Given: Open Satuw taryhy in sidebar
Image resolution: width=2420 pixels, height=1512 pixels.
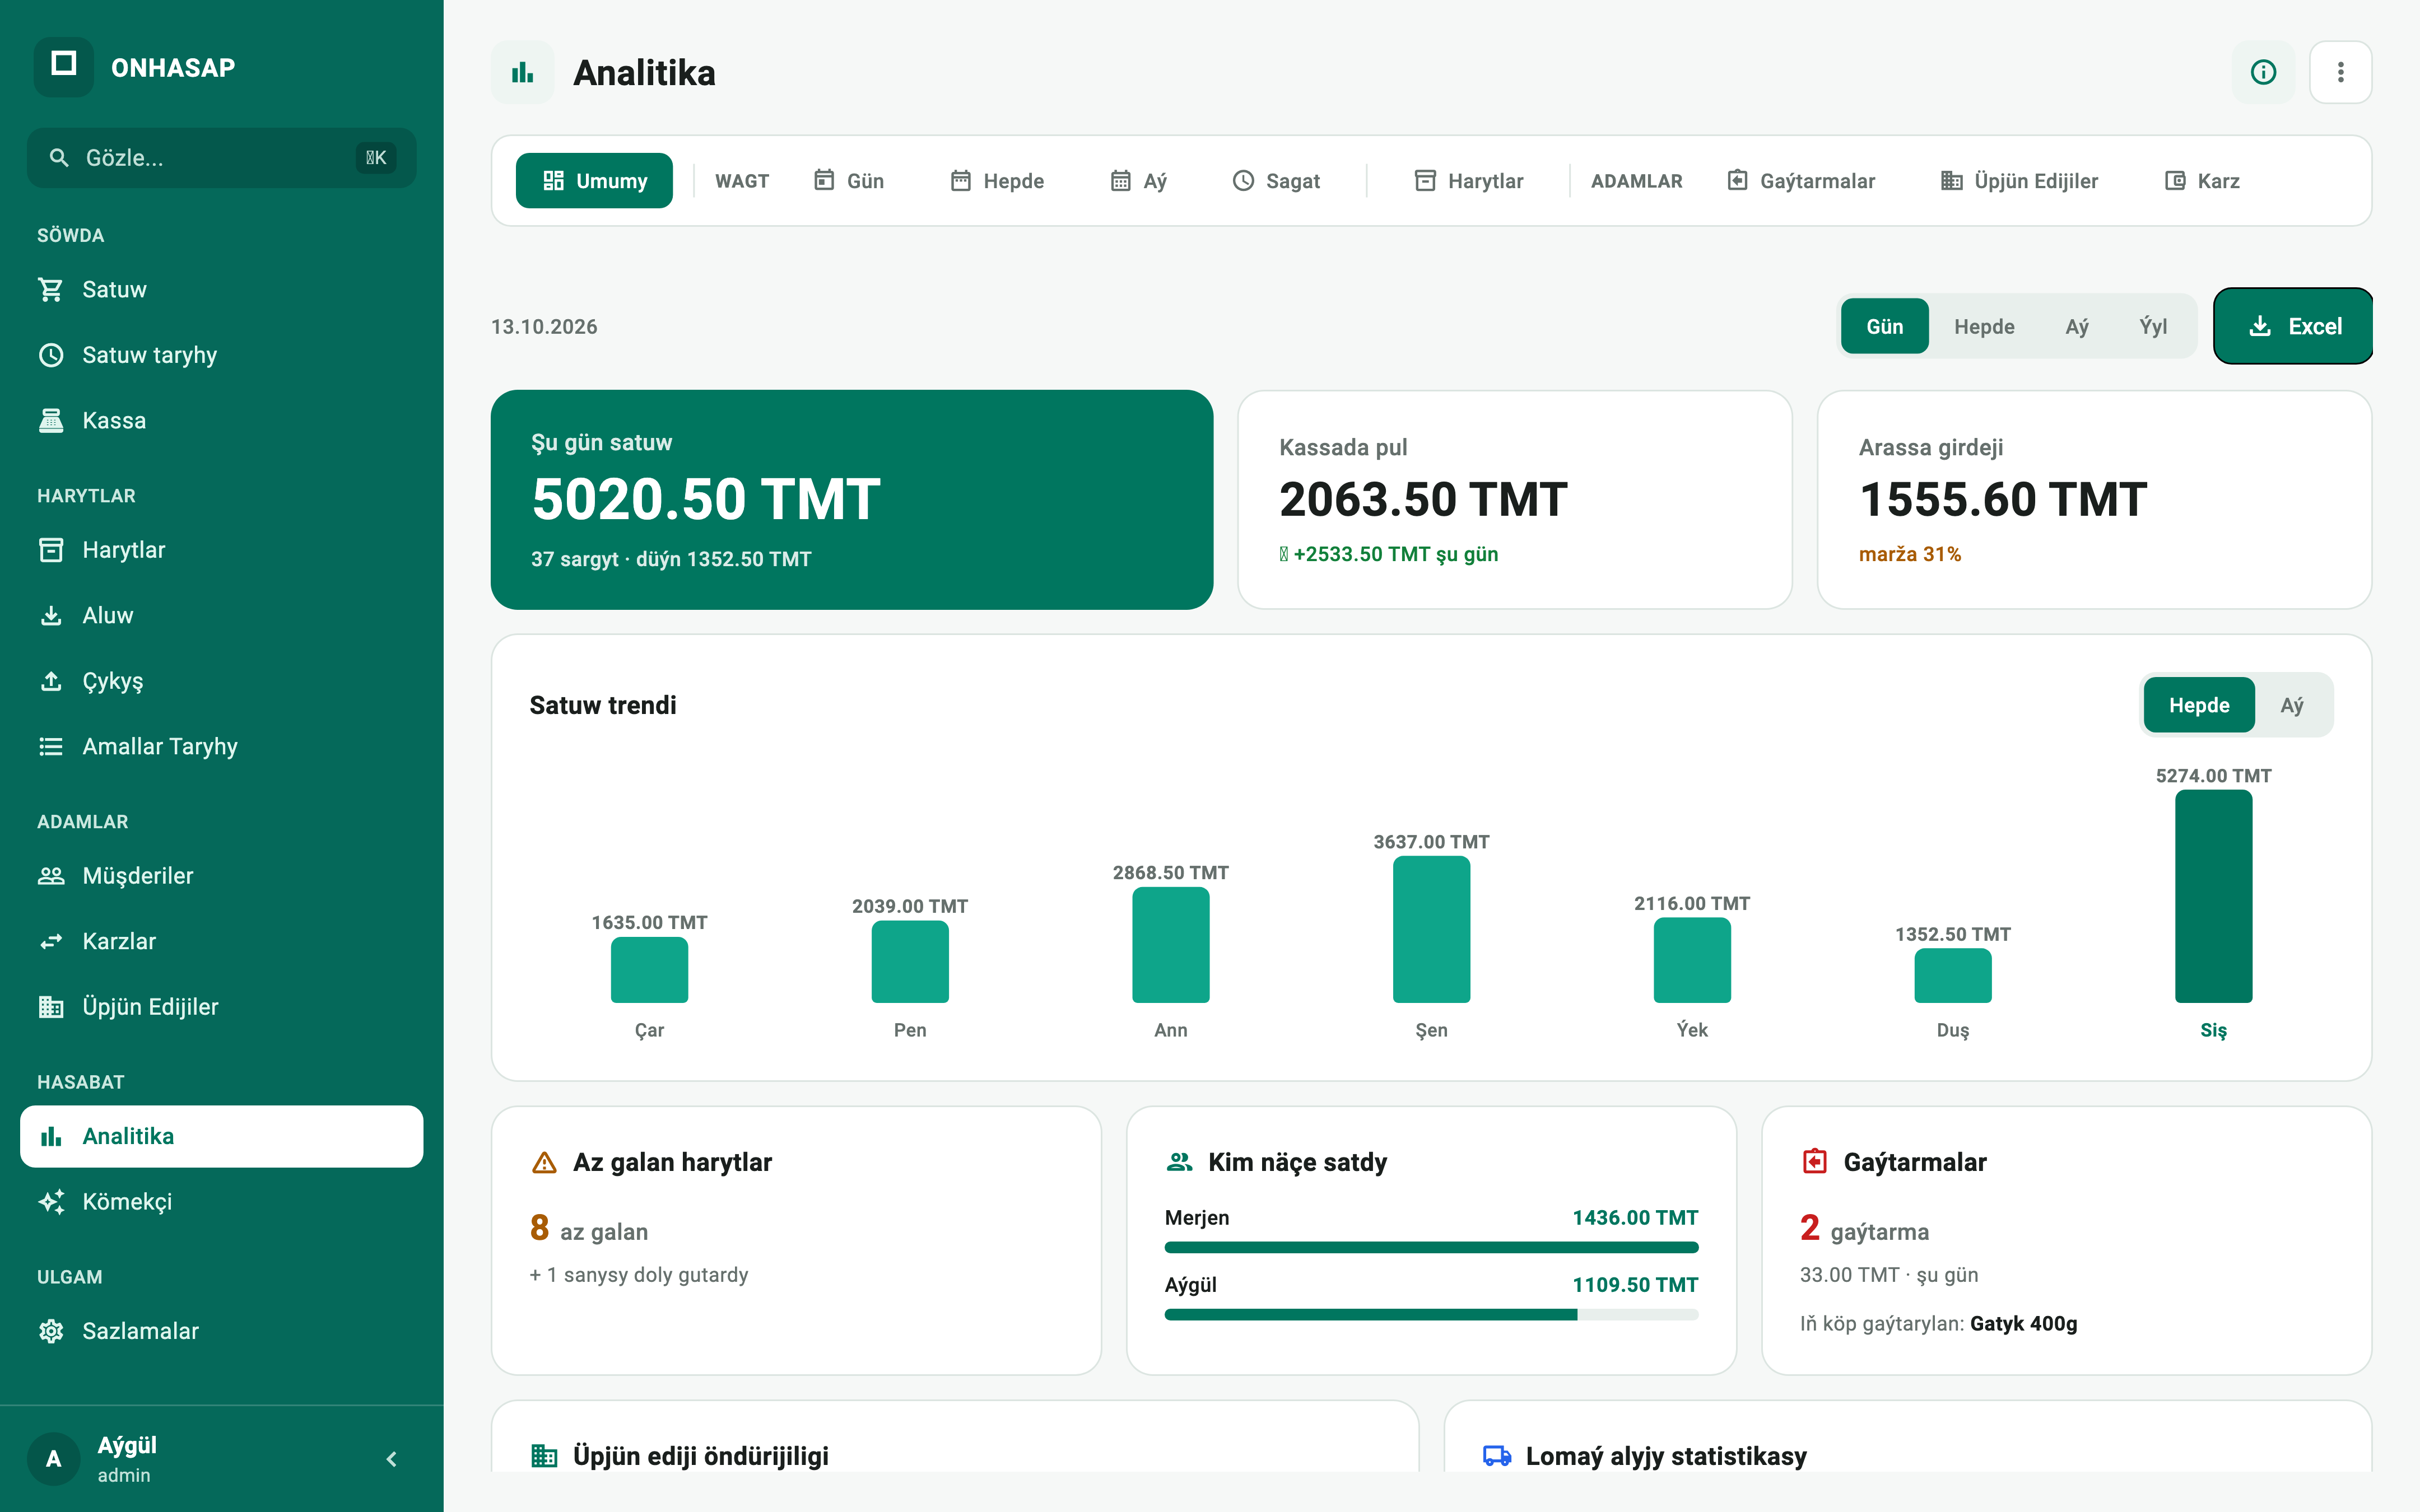Looking at the screenshot, I should 221,355.
